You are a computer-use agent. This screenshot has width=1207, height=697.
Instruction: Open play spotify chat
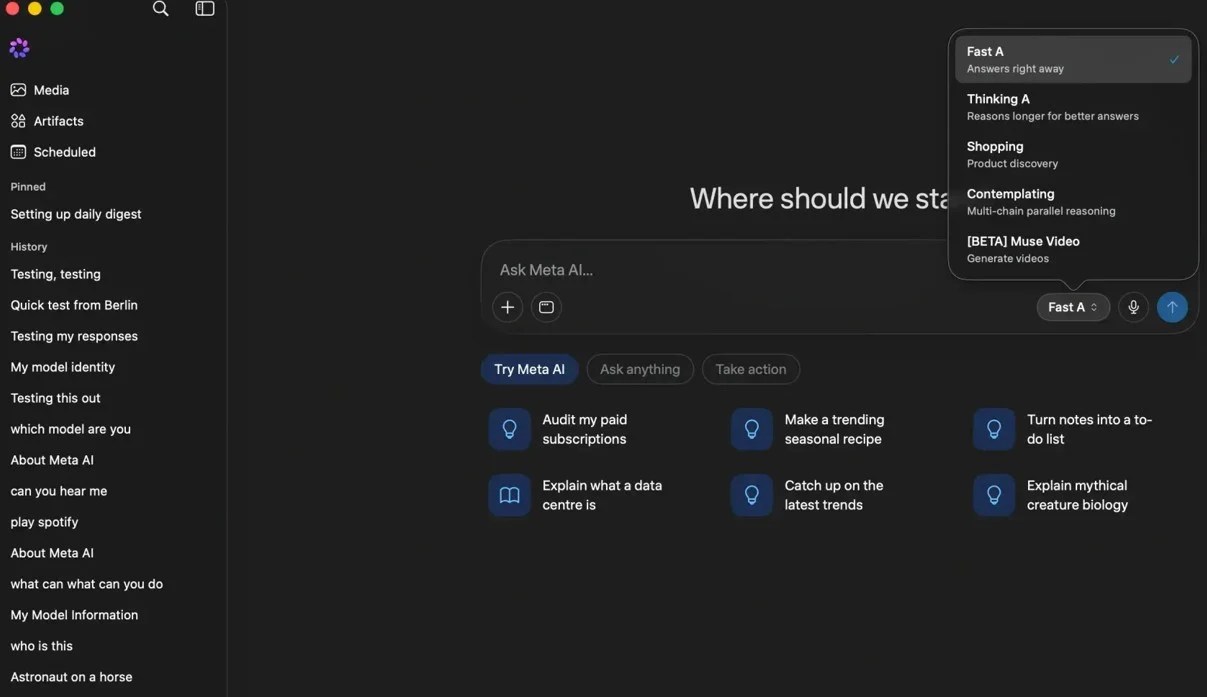tap(44, 522)
